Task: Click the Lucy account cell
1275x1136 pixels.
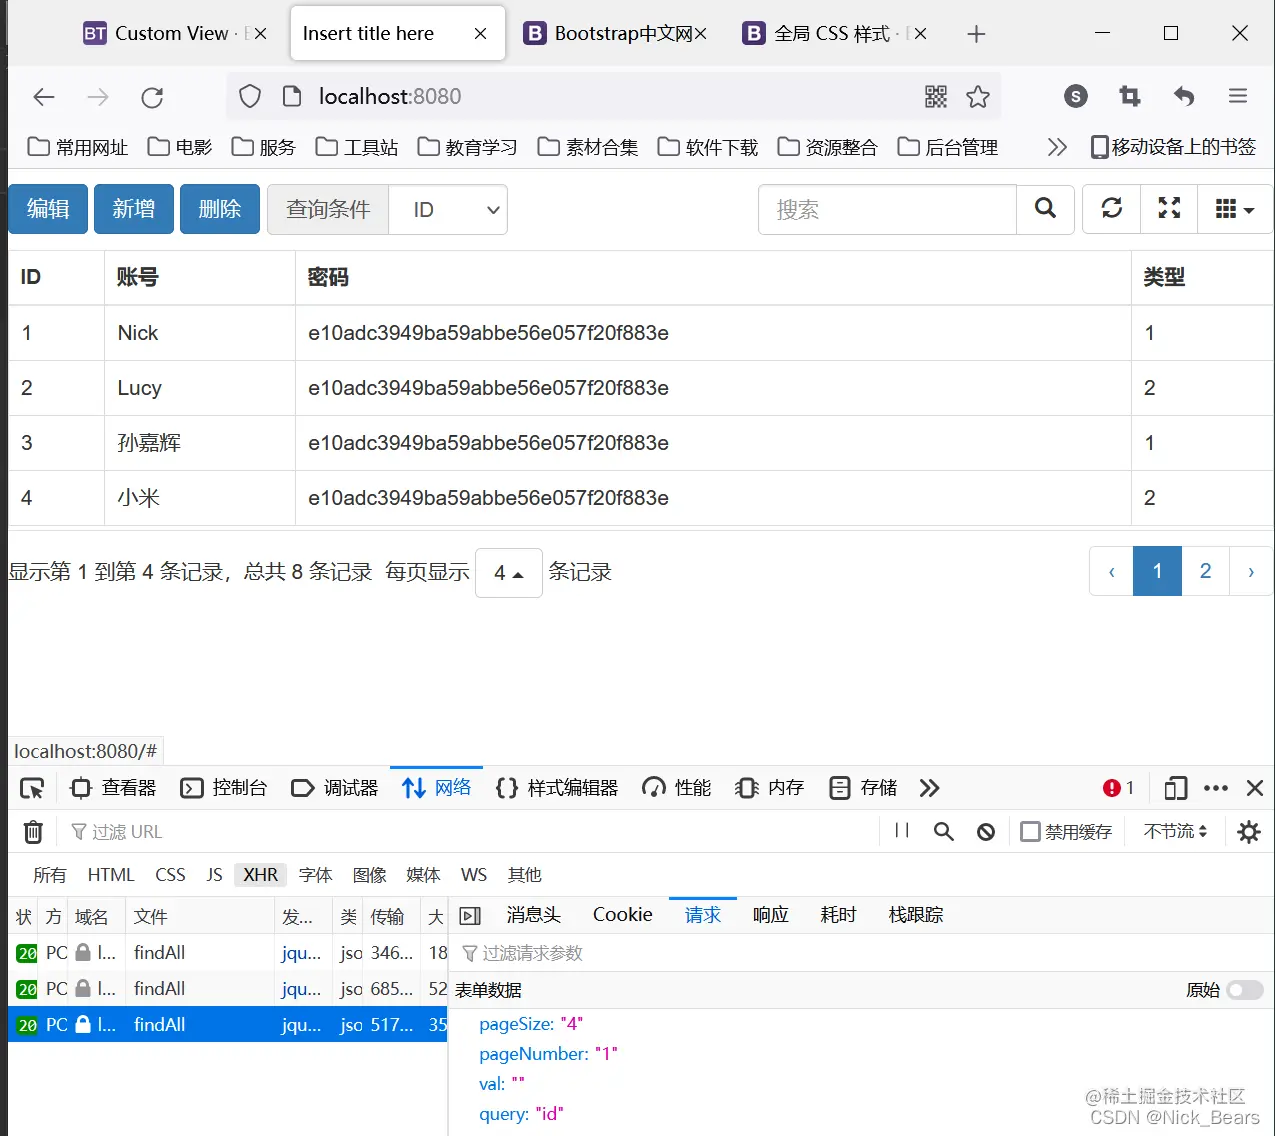Action: [200, 388]
